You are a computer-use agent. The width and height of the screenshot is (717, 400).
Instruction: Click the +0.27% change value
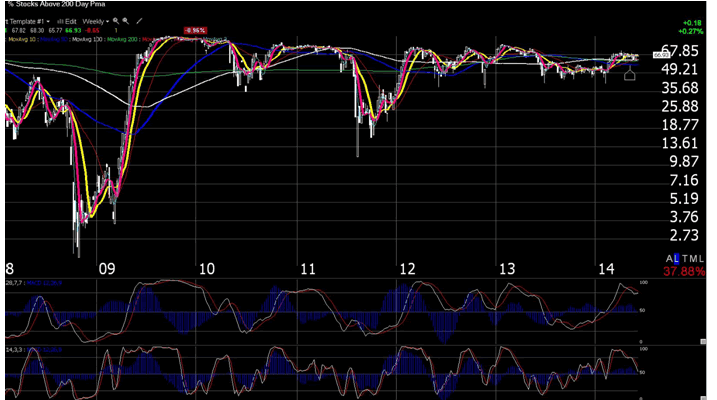691,32
